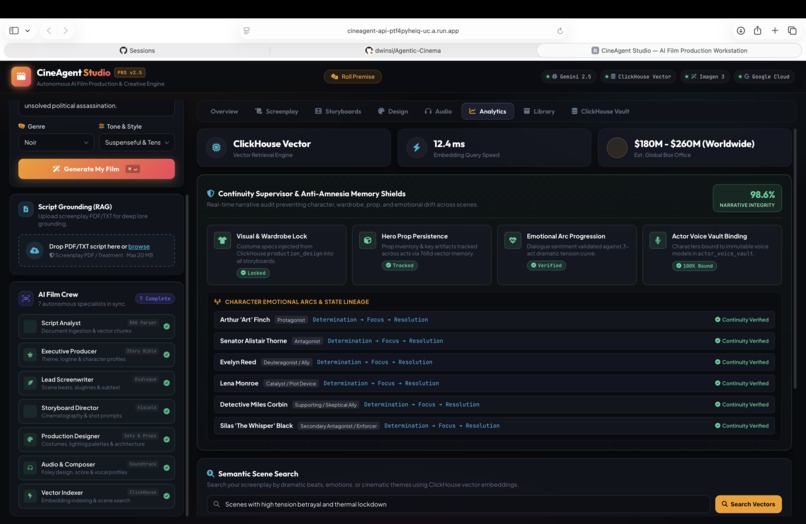This screenshot has height=524, width=806.
Task: Click the Script Analyst green checkmark
Action: [x=167, y=327]
